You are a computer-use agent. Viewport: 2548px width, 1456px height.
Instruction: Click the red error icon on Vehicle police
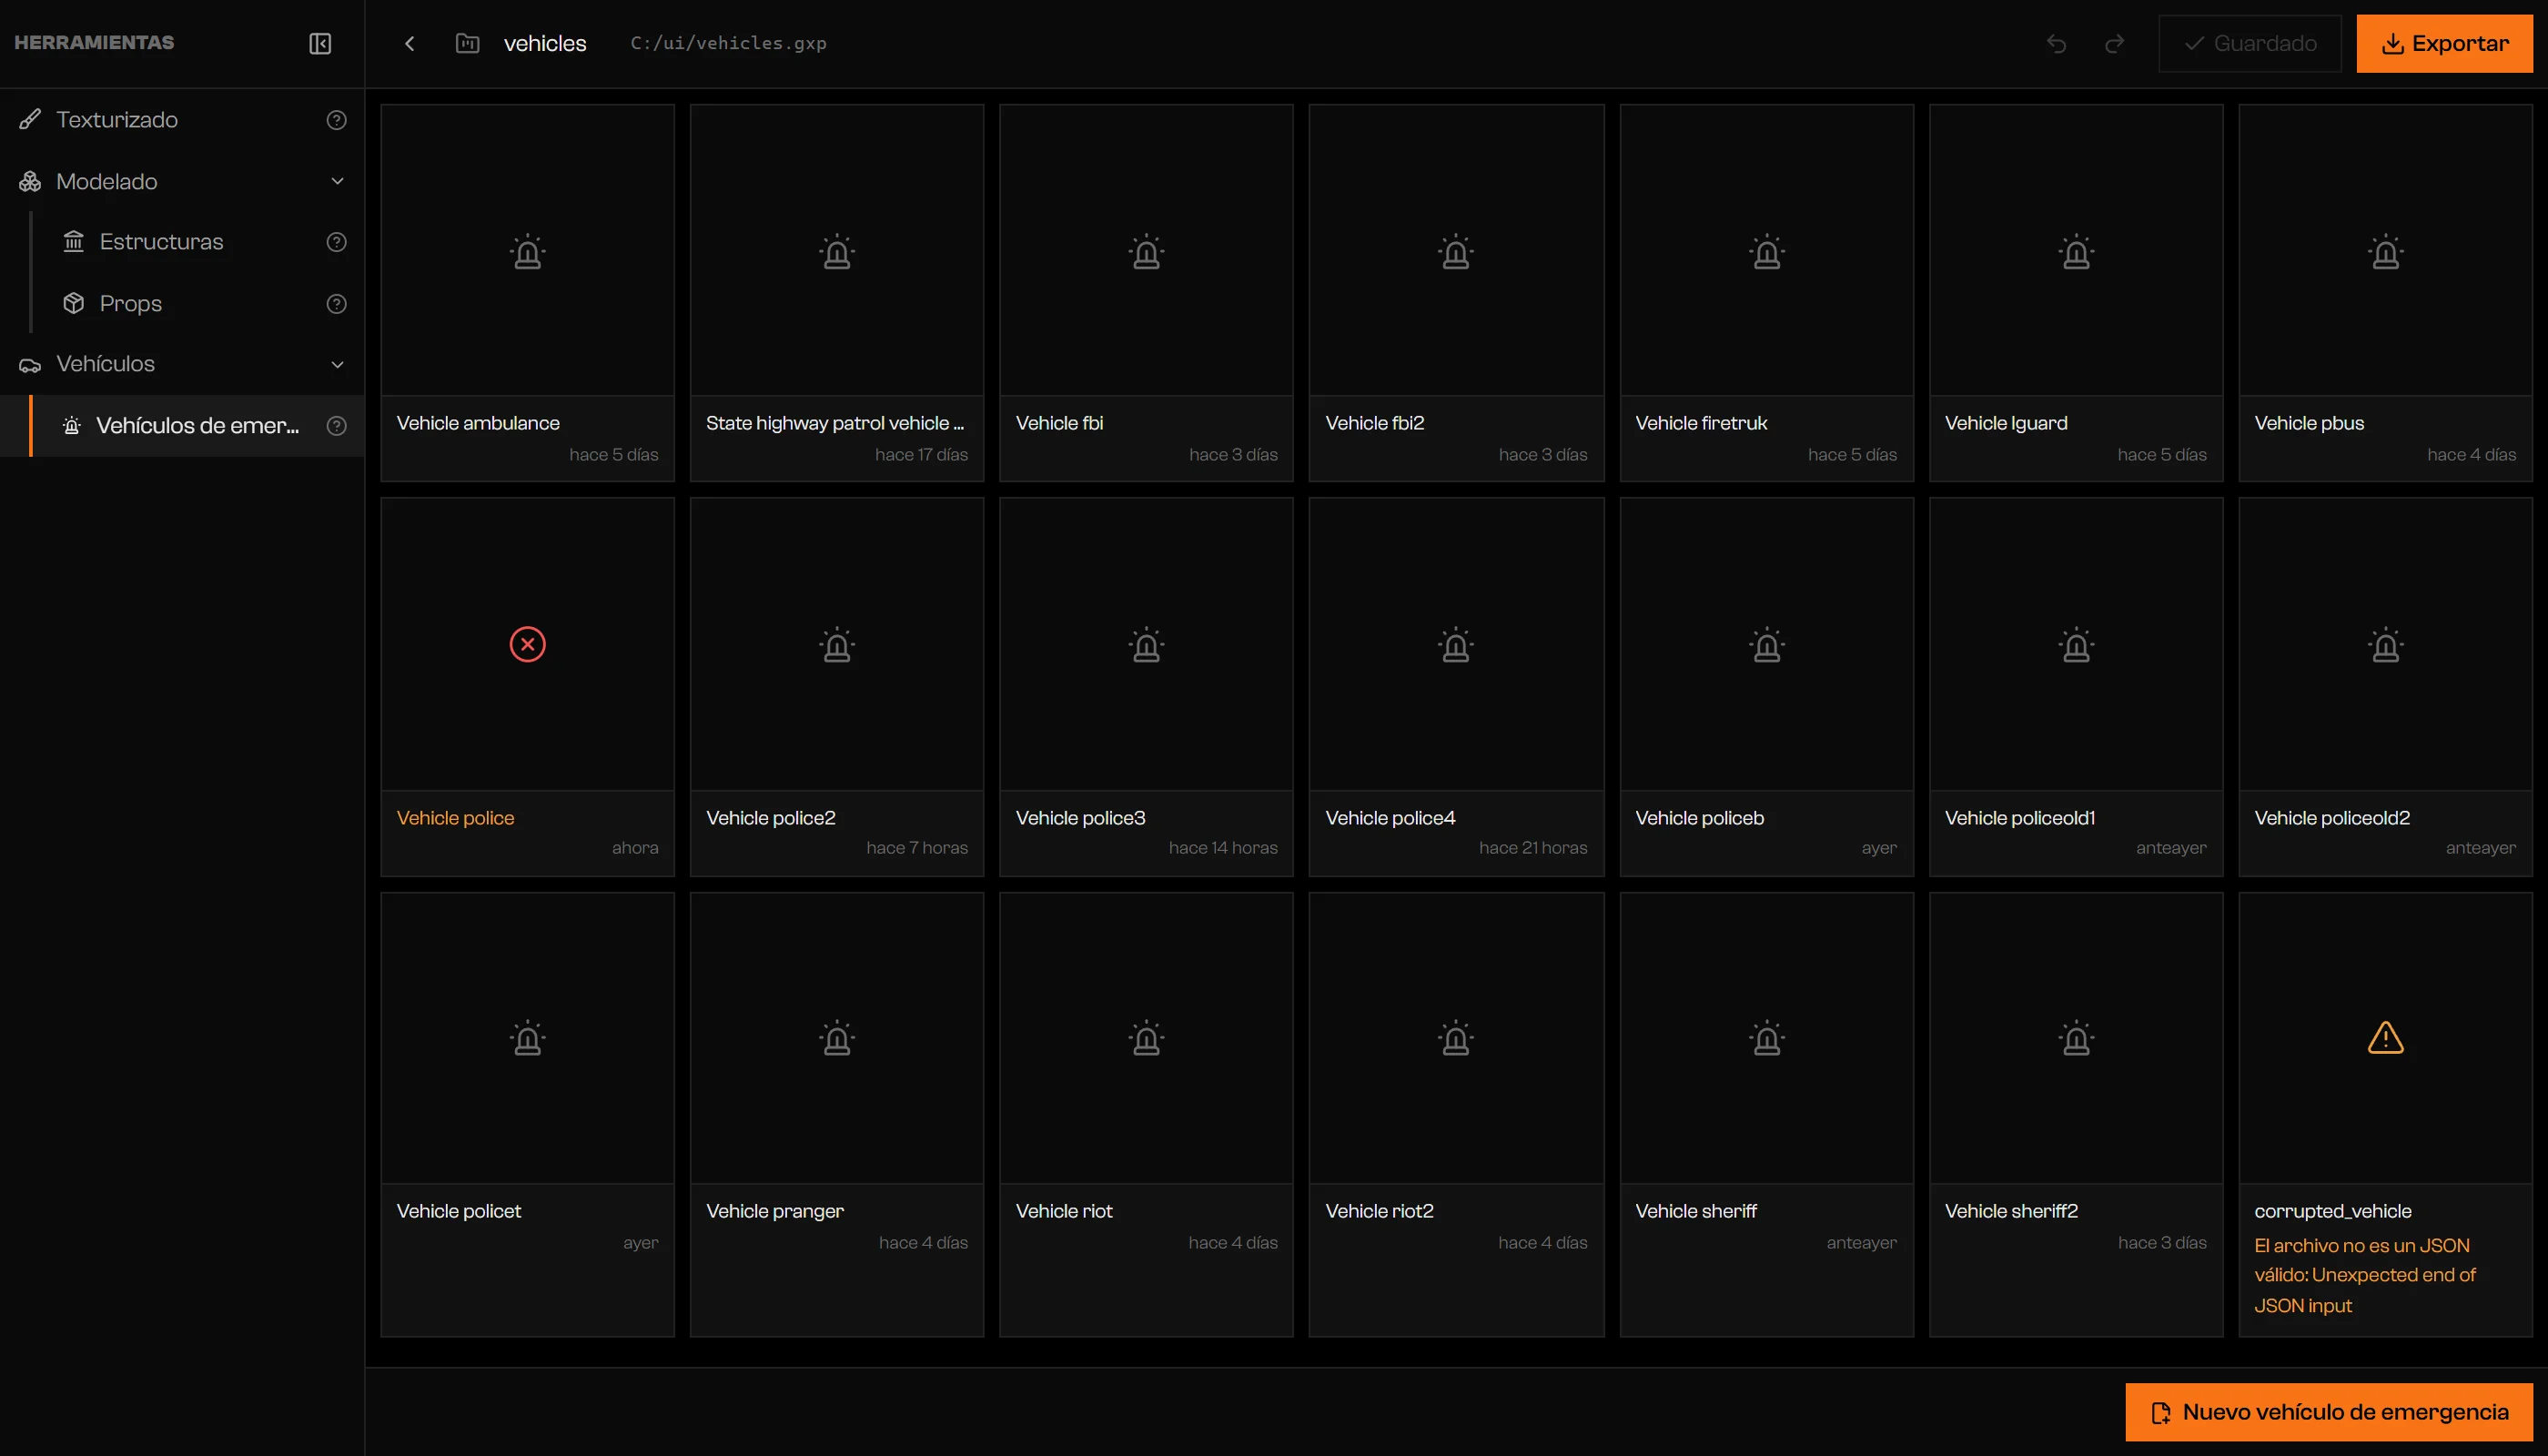tap(528, 644)
